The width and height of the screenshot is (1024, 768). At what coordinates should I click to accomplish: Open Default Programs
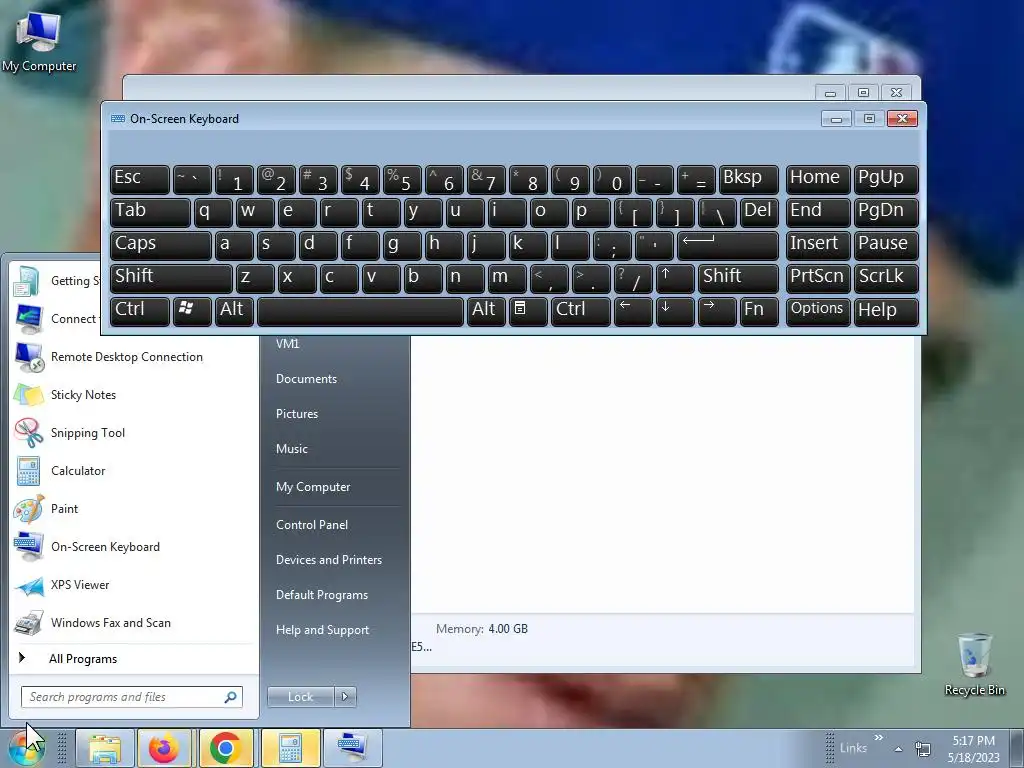[x=321, y=595]
